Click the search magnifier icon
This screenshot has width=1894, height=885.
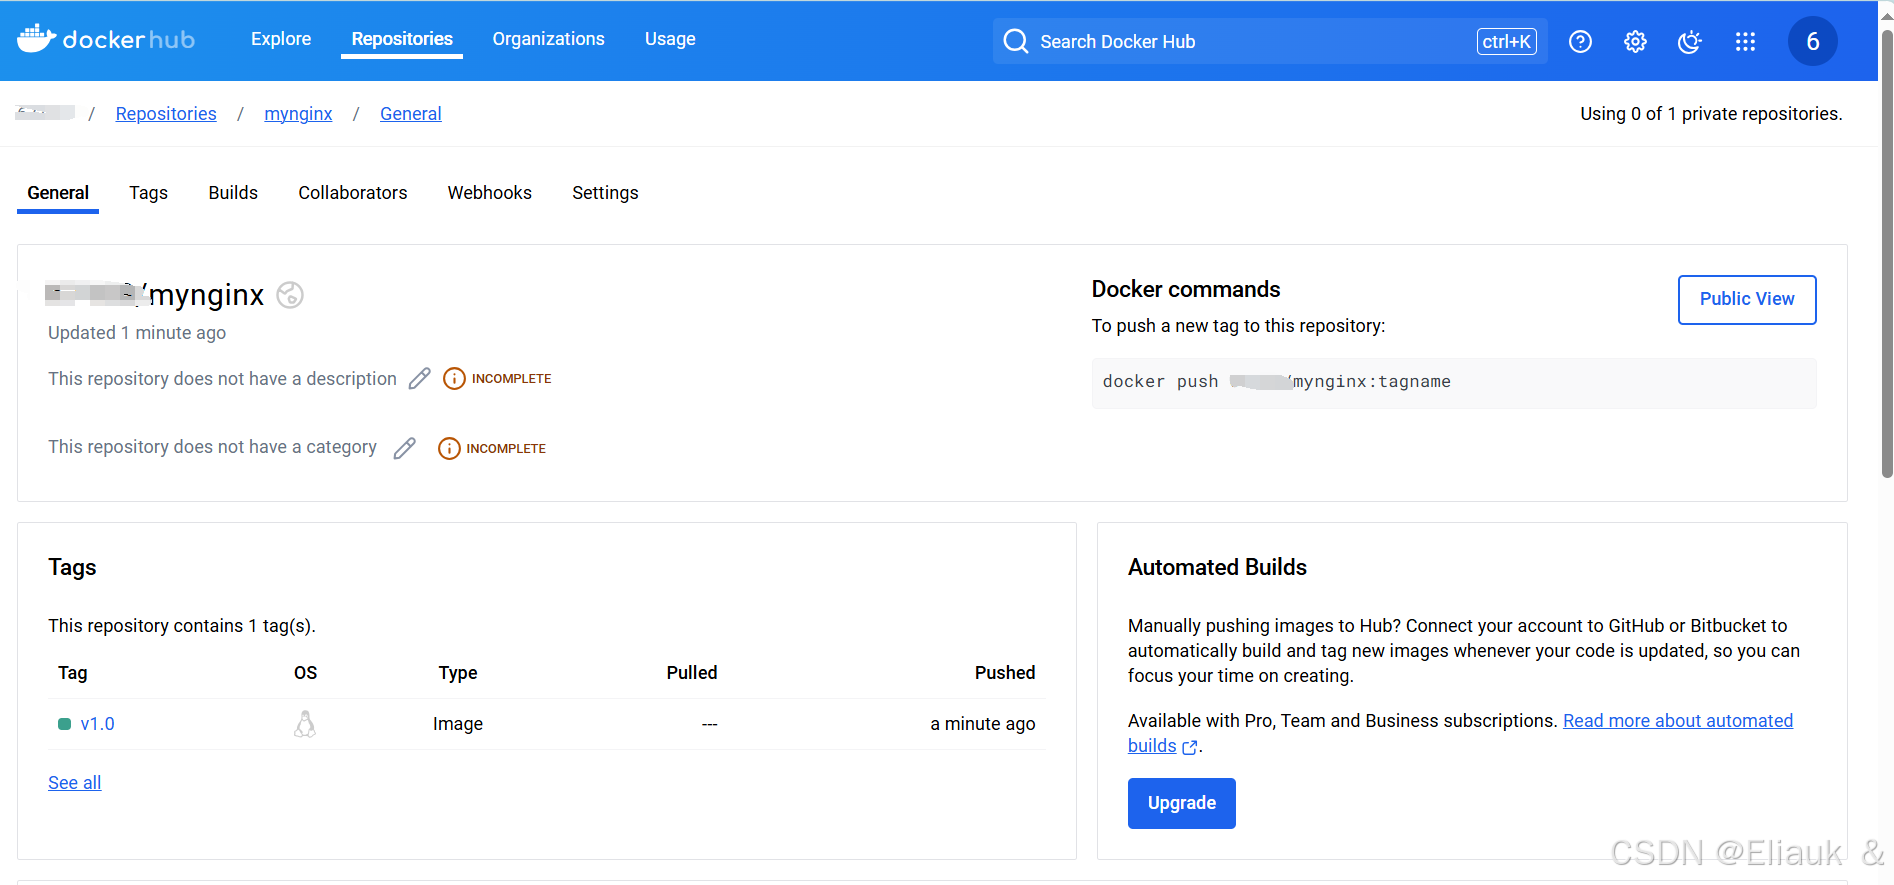[x=1016, y=41]
